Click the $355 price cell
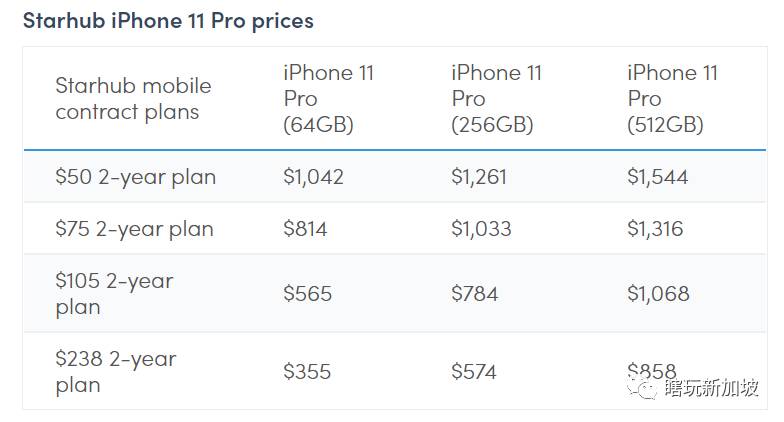The width and height of the screenshot is (784, 422). click(307, 372)
